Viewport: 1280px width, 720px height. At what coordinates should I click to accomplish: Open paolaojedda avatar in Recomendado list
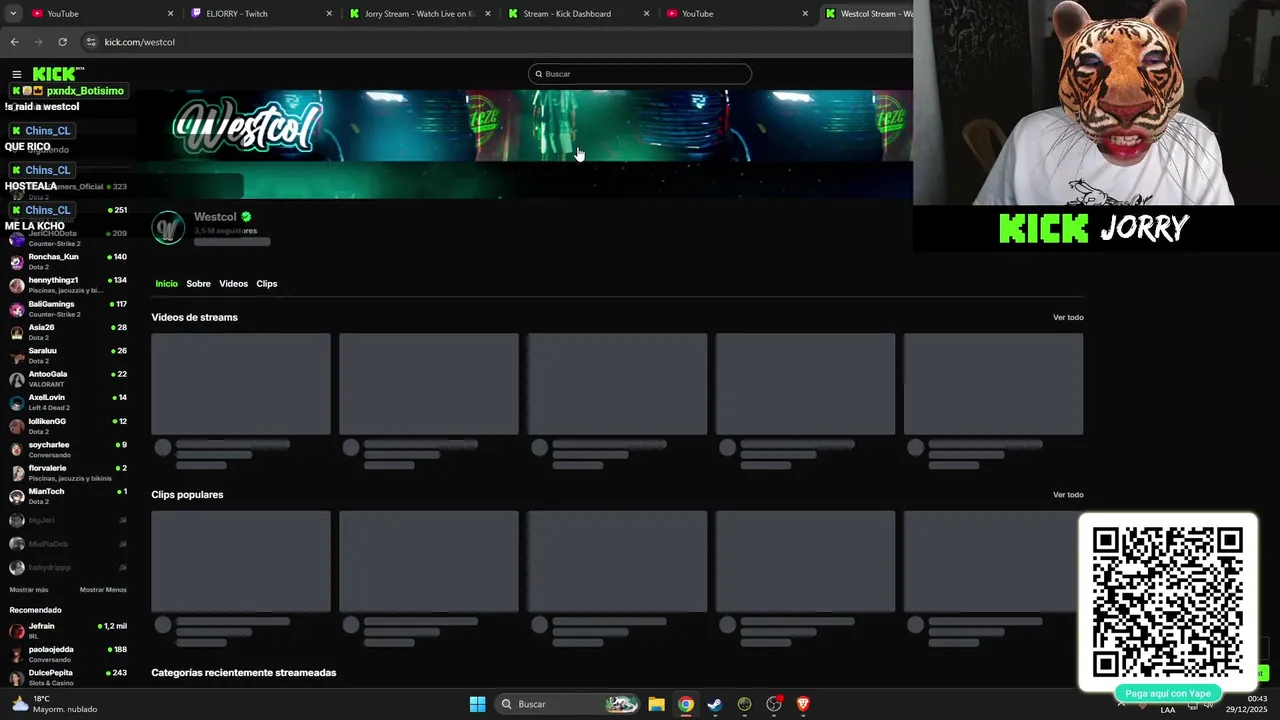coord(17,654)
